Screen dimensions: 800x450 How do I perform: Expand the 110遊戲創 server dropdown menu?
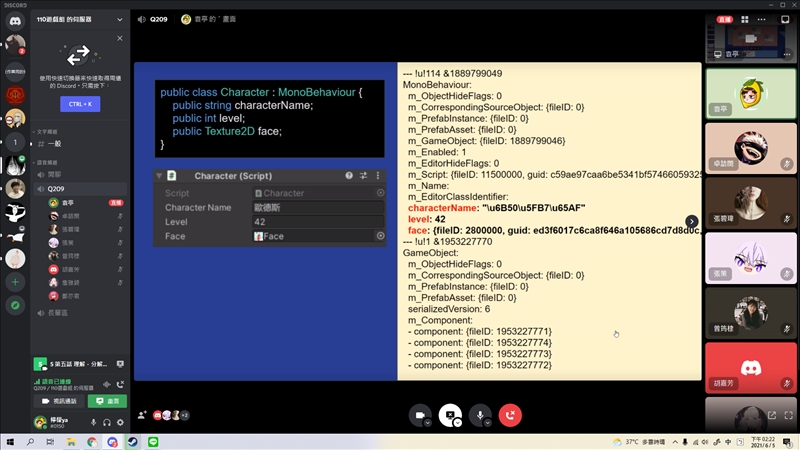pyautogui.click(x=119, y=19)
